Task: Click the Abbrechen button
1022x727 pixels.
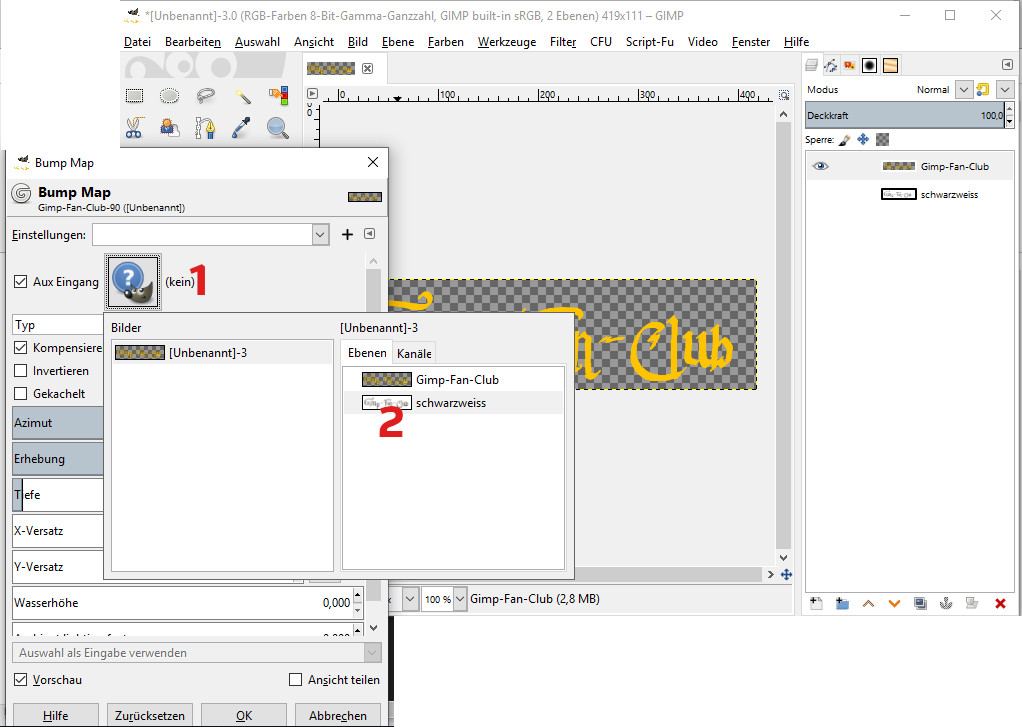Action: click(338, 715)
